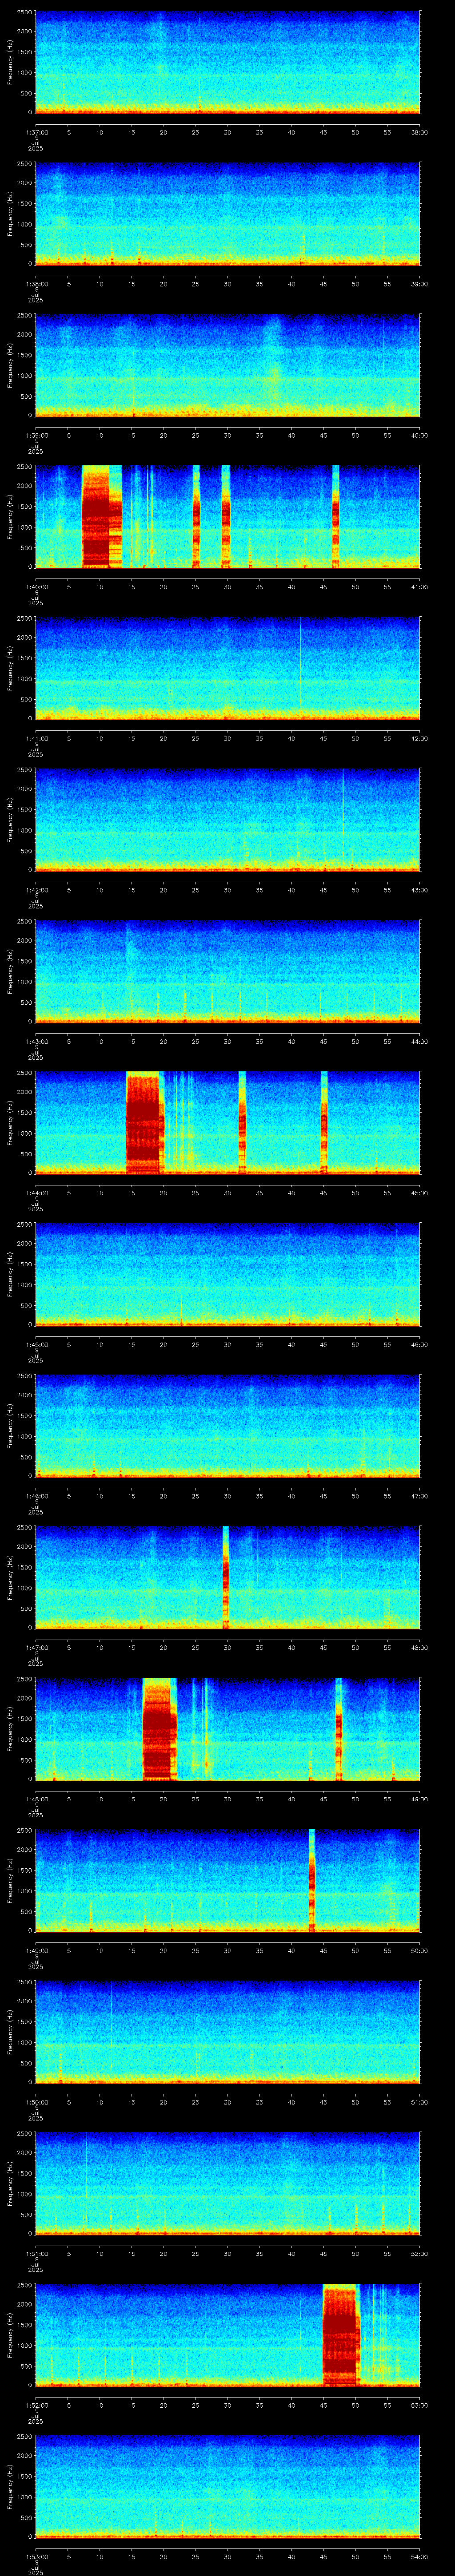455x2576 pixels.
Task: Click the 1:52:00 start time label
Action: coord(36,2405)
